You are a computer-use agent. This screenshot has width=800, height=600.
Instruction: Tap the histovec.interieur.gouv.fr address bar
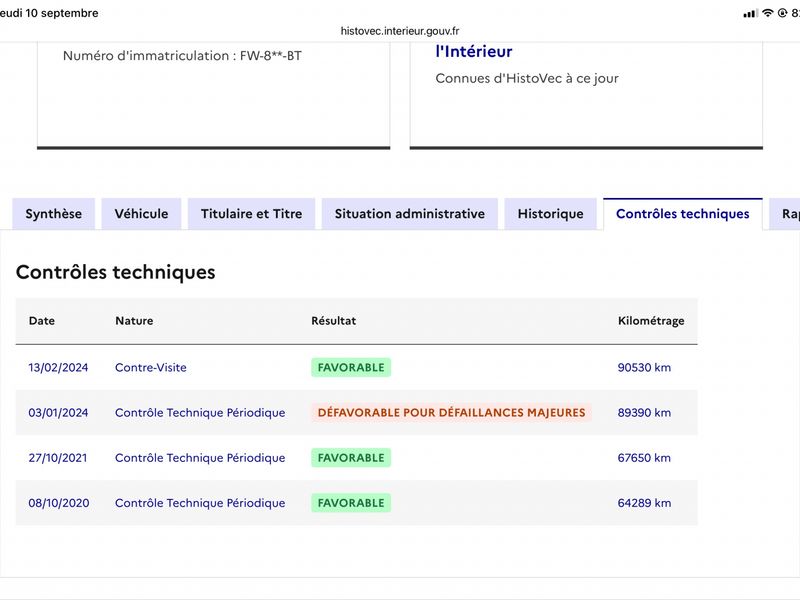[x=400, y=31]
